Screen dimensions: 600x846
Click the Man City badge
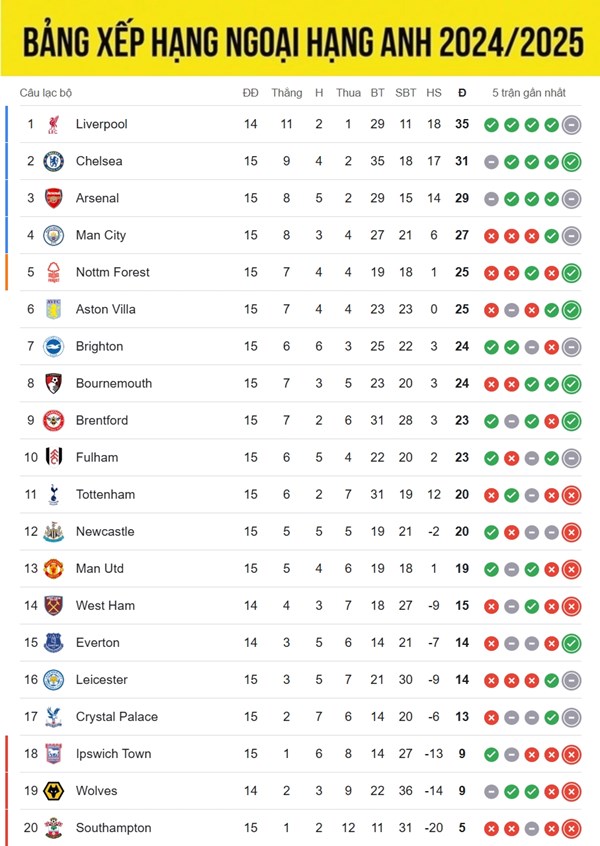click(53, 235)
